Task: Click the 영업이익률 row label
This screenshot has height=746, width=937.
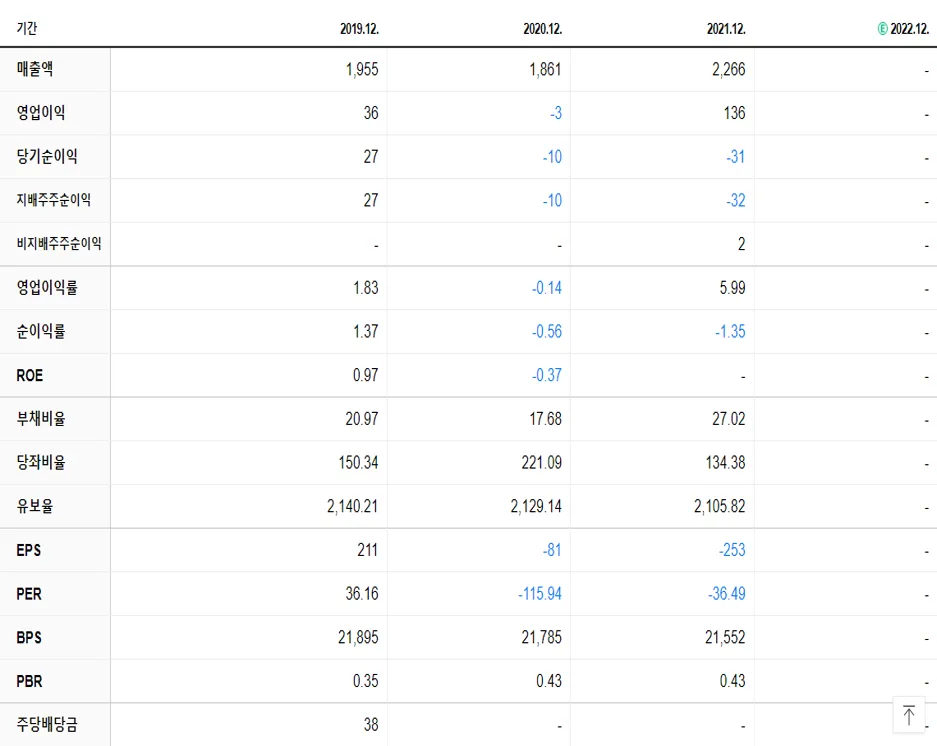Action: [47, 288]
